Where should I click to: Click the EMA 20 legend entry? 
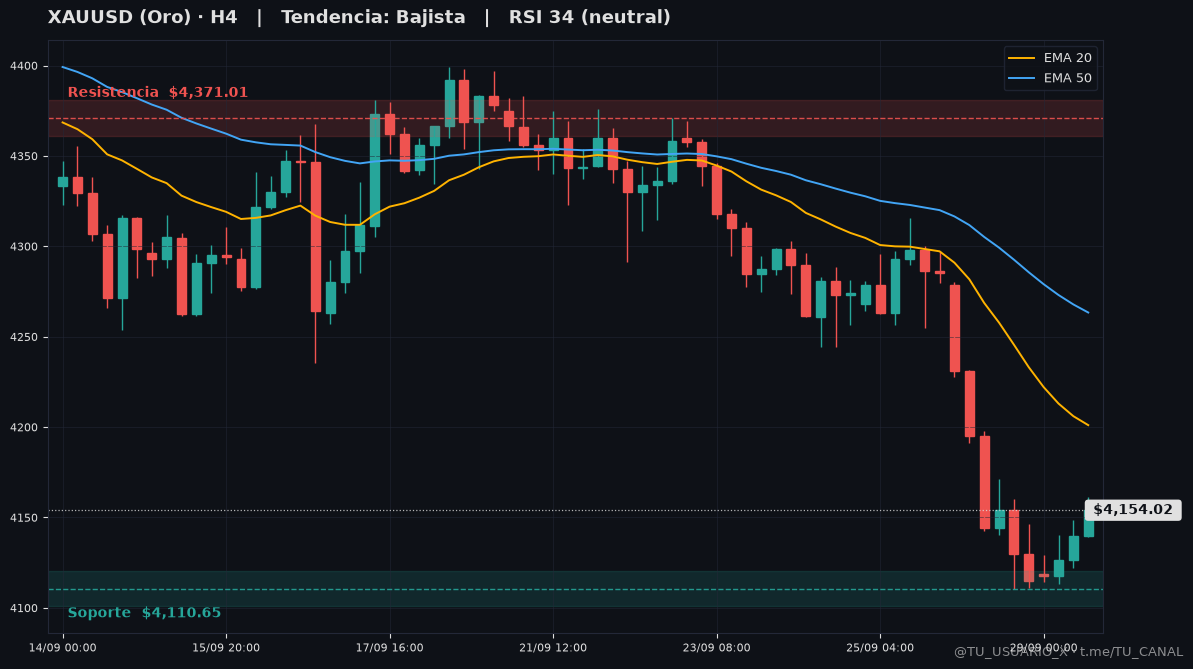coord(1051,58)
